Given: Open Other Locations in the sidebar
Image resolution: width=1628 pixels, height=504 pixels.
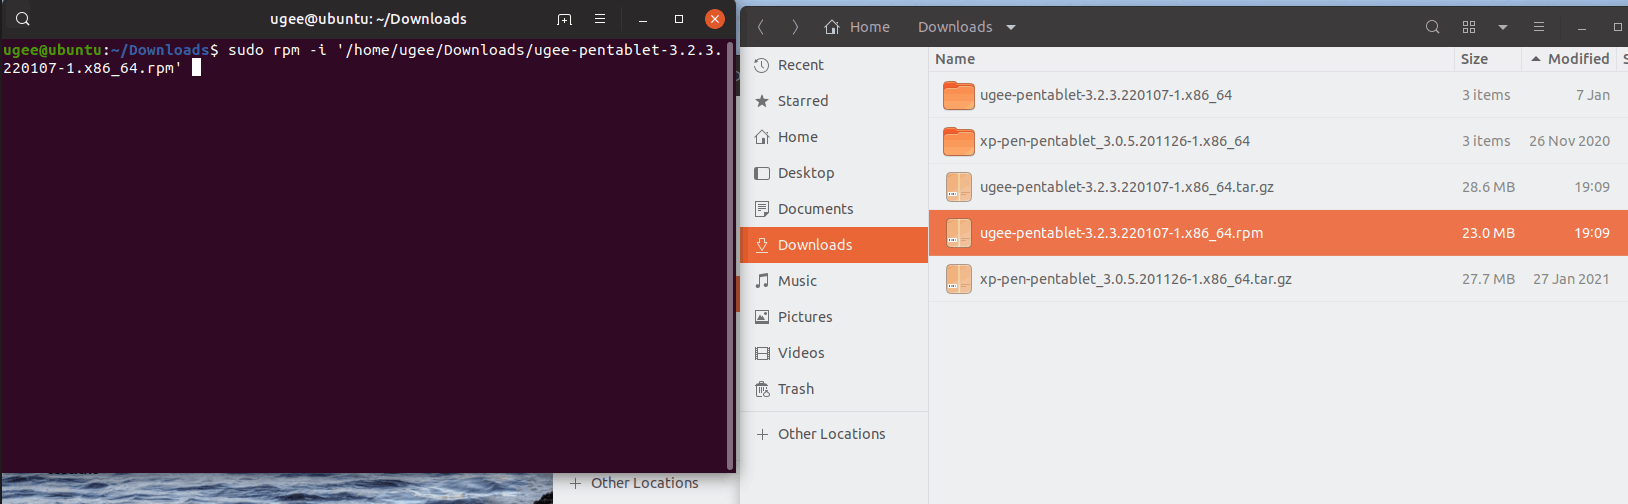Looking at the screenshot, I should click(x=830, y=434).
